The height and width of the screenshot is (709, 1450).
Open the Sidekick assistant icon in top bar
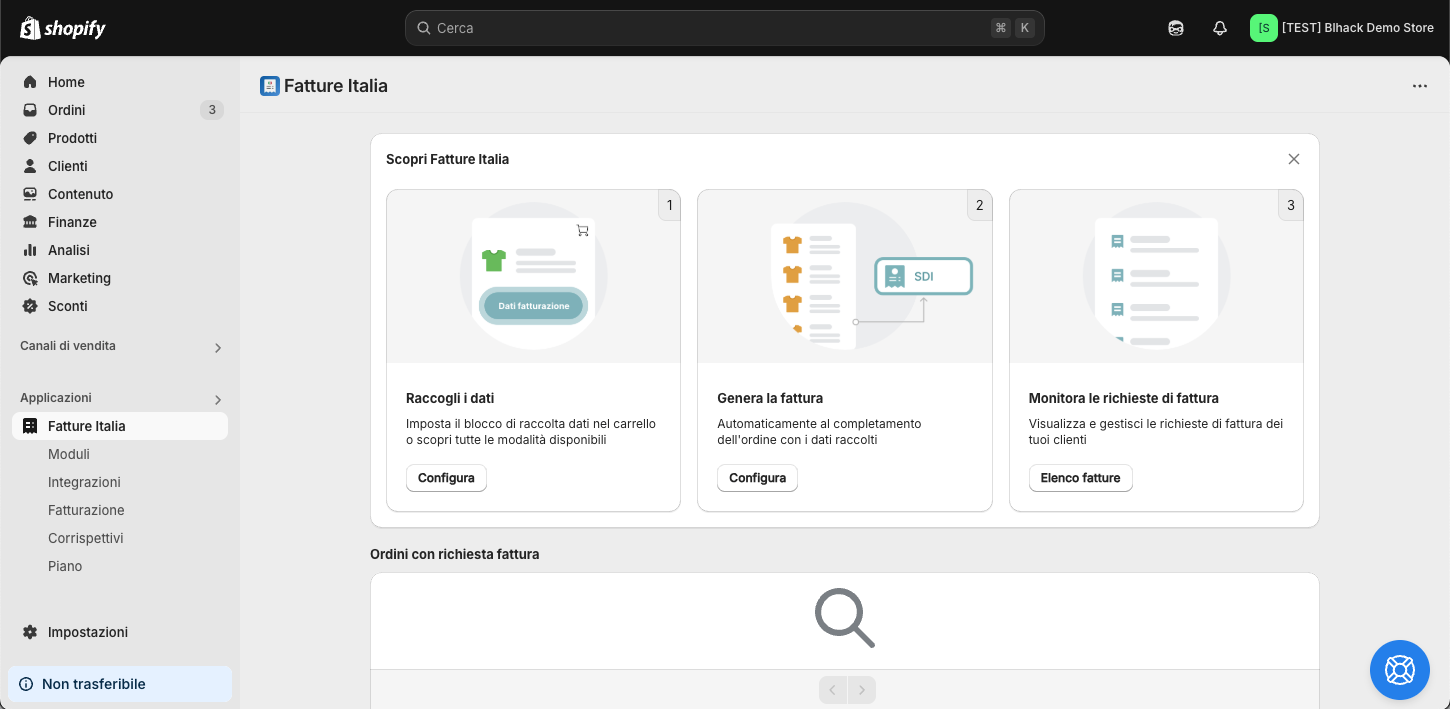[x=1176, y=28]
